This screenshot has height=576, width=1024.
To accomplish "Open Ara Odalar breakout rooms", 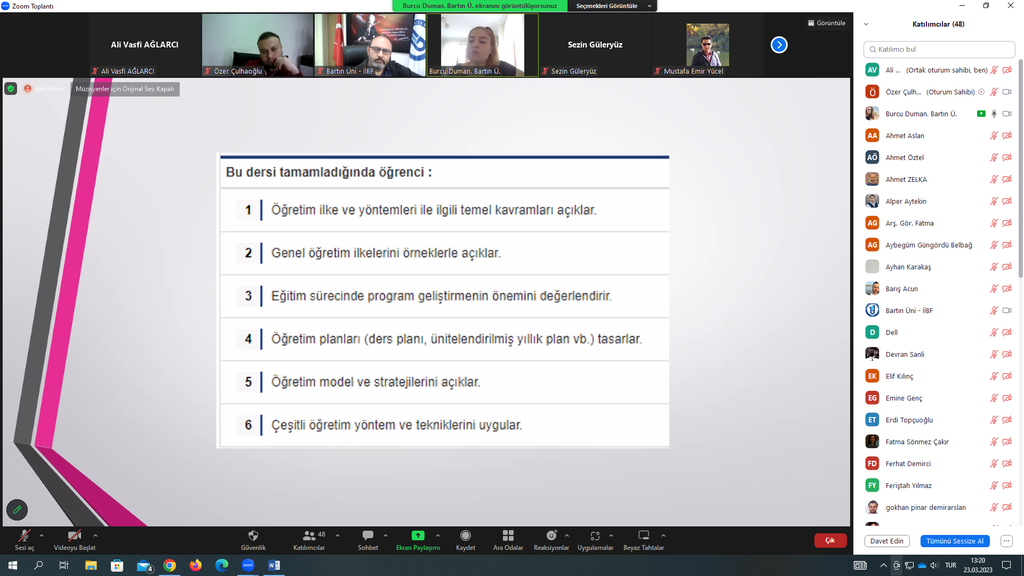I will click(x=508, y=536).
